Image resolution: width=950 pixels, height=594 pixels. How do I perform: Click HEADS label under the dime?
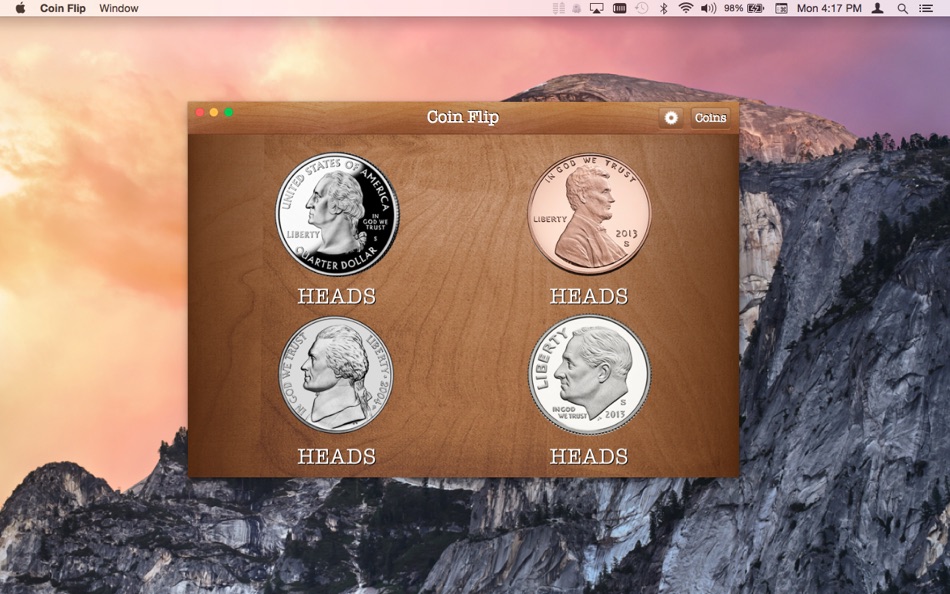click(589, 456)
